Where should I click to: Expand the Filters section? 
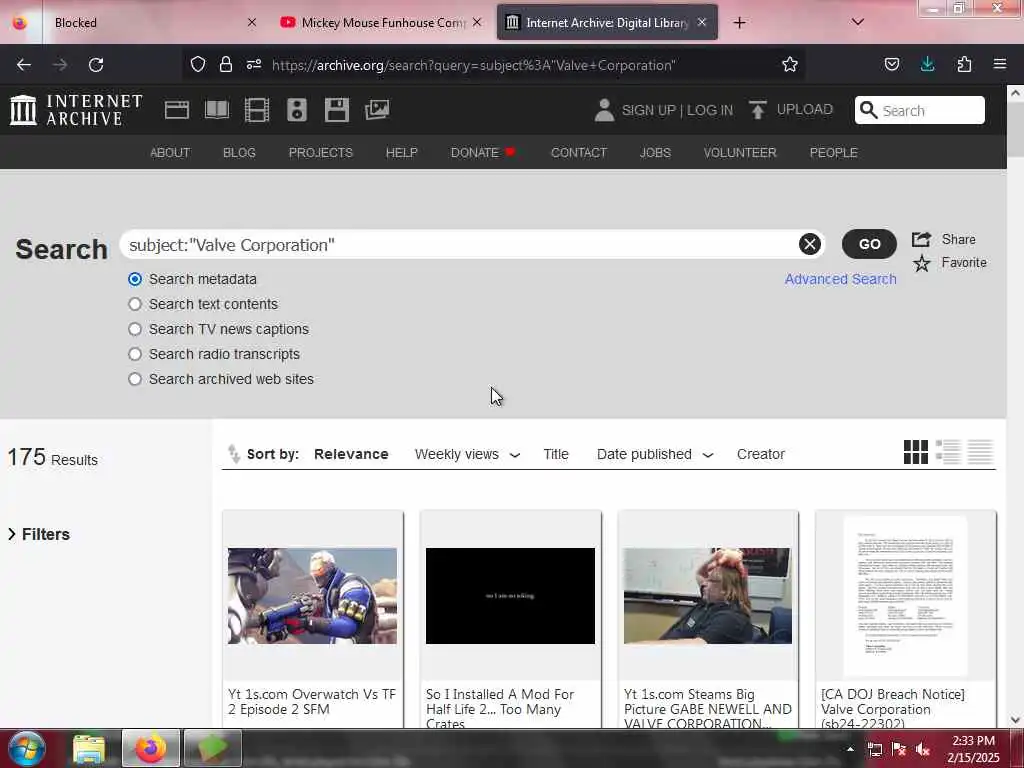pos(39,534)
